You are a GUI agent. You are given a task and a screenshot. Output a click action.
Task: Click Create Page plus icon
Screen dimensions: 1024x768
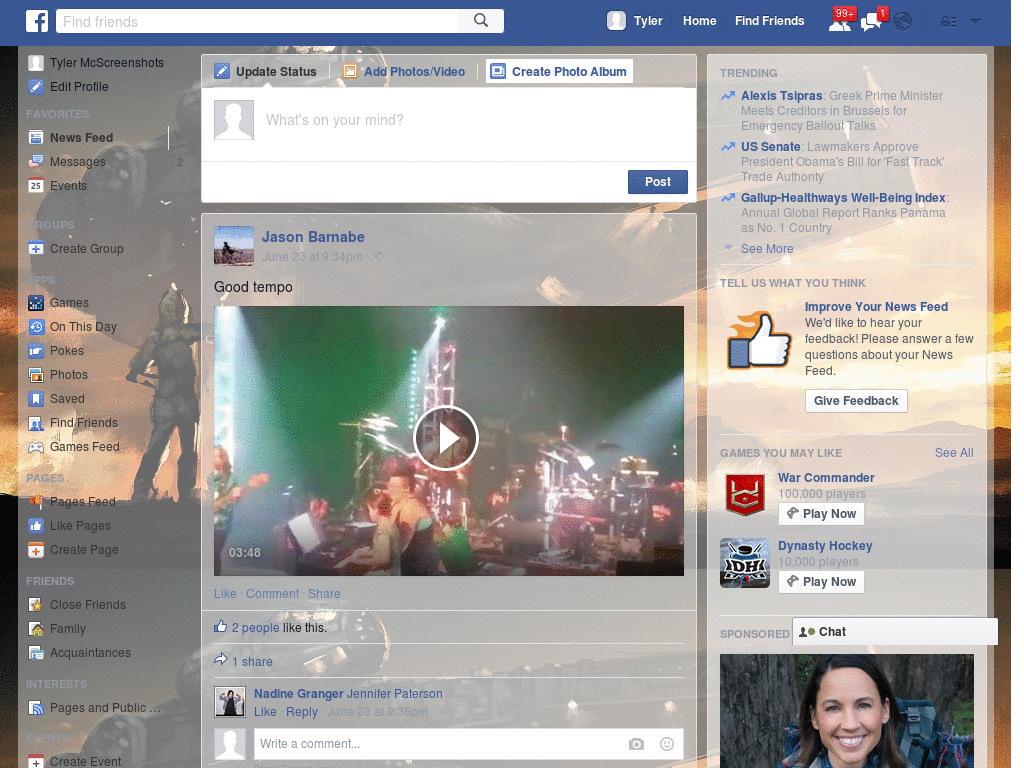[36, 550]
